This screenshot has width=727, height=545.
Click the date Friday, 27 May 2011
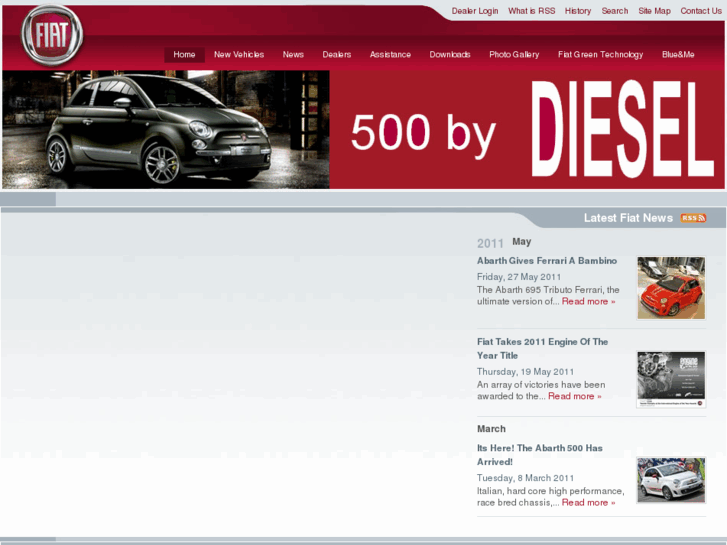click(519, 277)
